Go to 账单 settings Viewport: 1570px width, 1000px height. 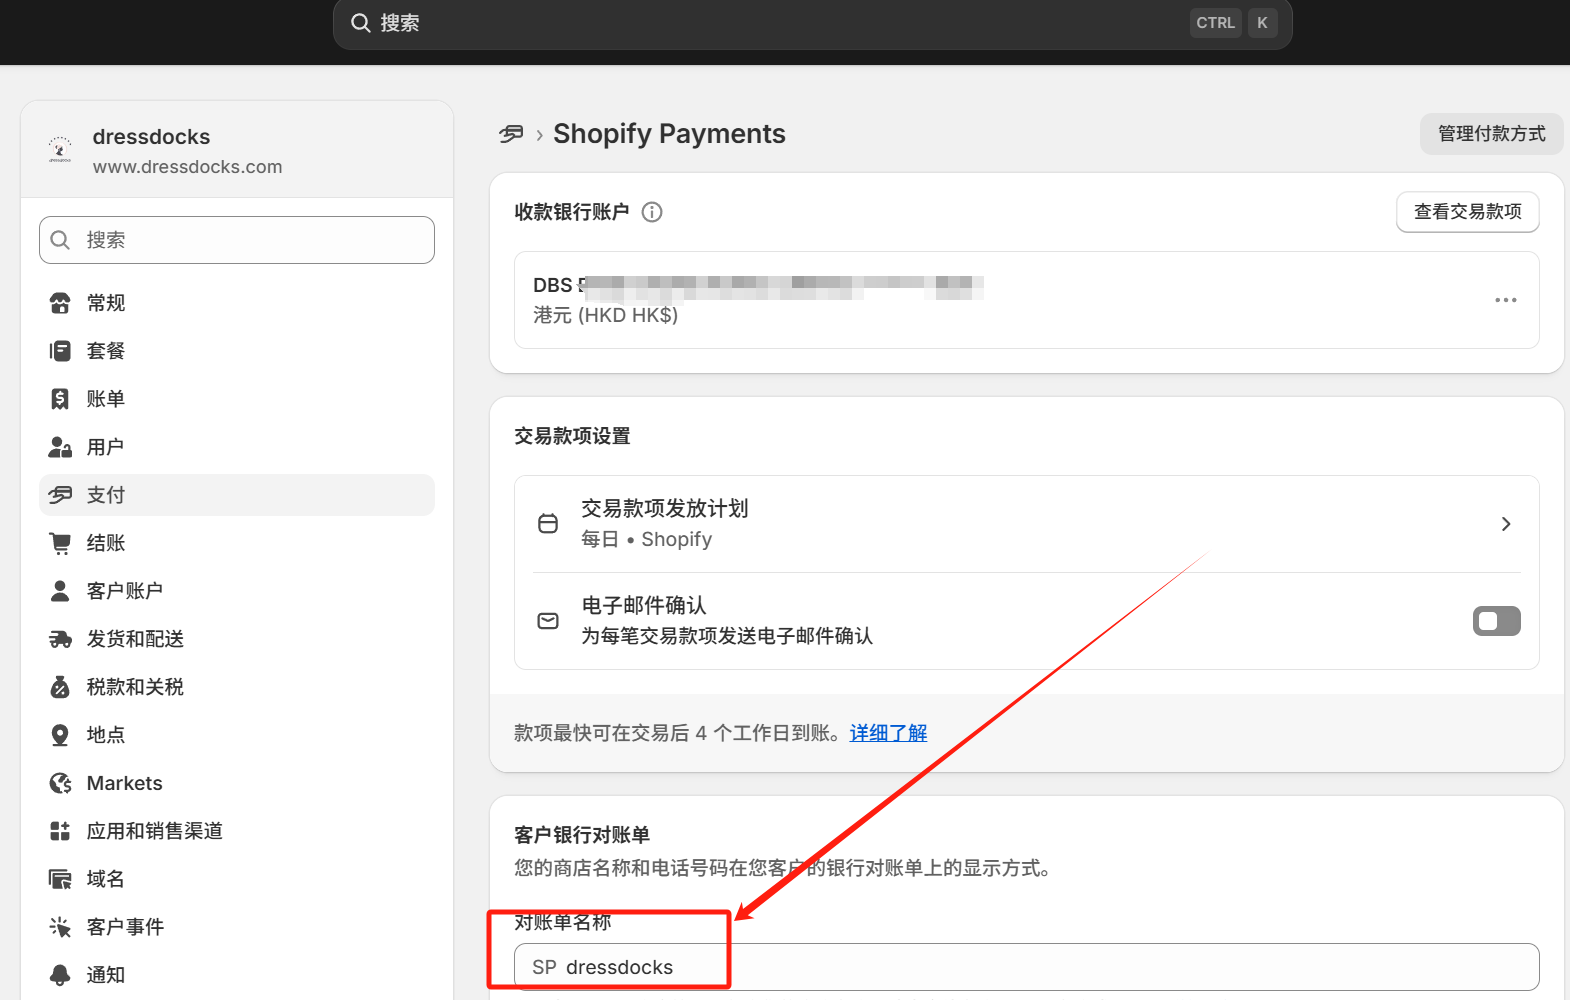[237, 399]
